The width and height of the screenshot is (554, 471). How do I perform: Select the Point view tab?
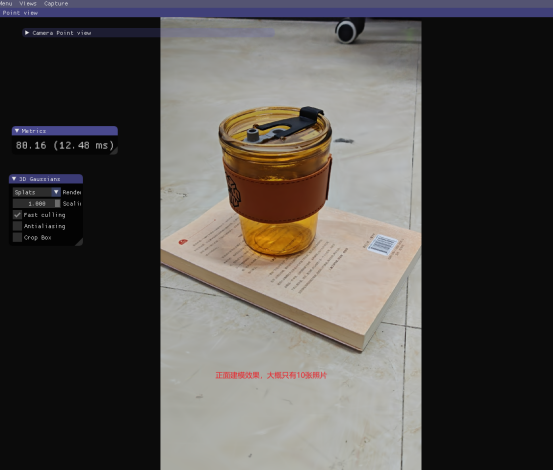pos(20,13)
